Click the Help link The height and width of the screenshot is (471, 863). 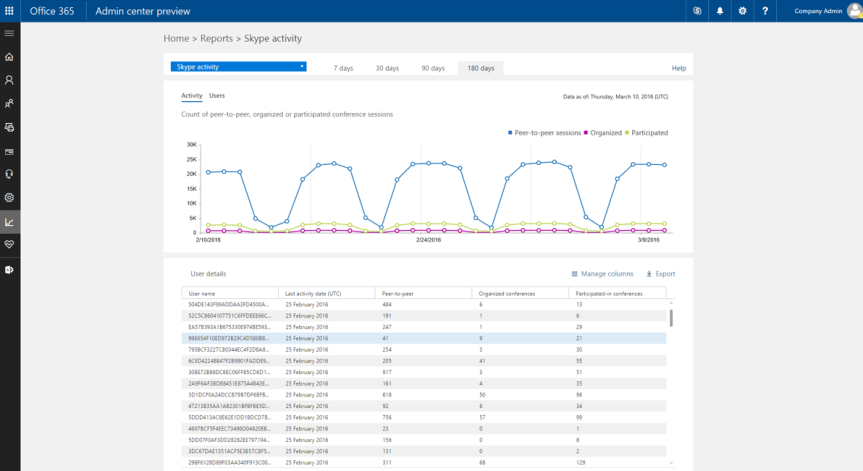click(678, 68)
